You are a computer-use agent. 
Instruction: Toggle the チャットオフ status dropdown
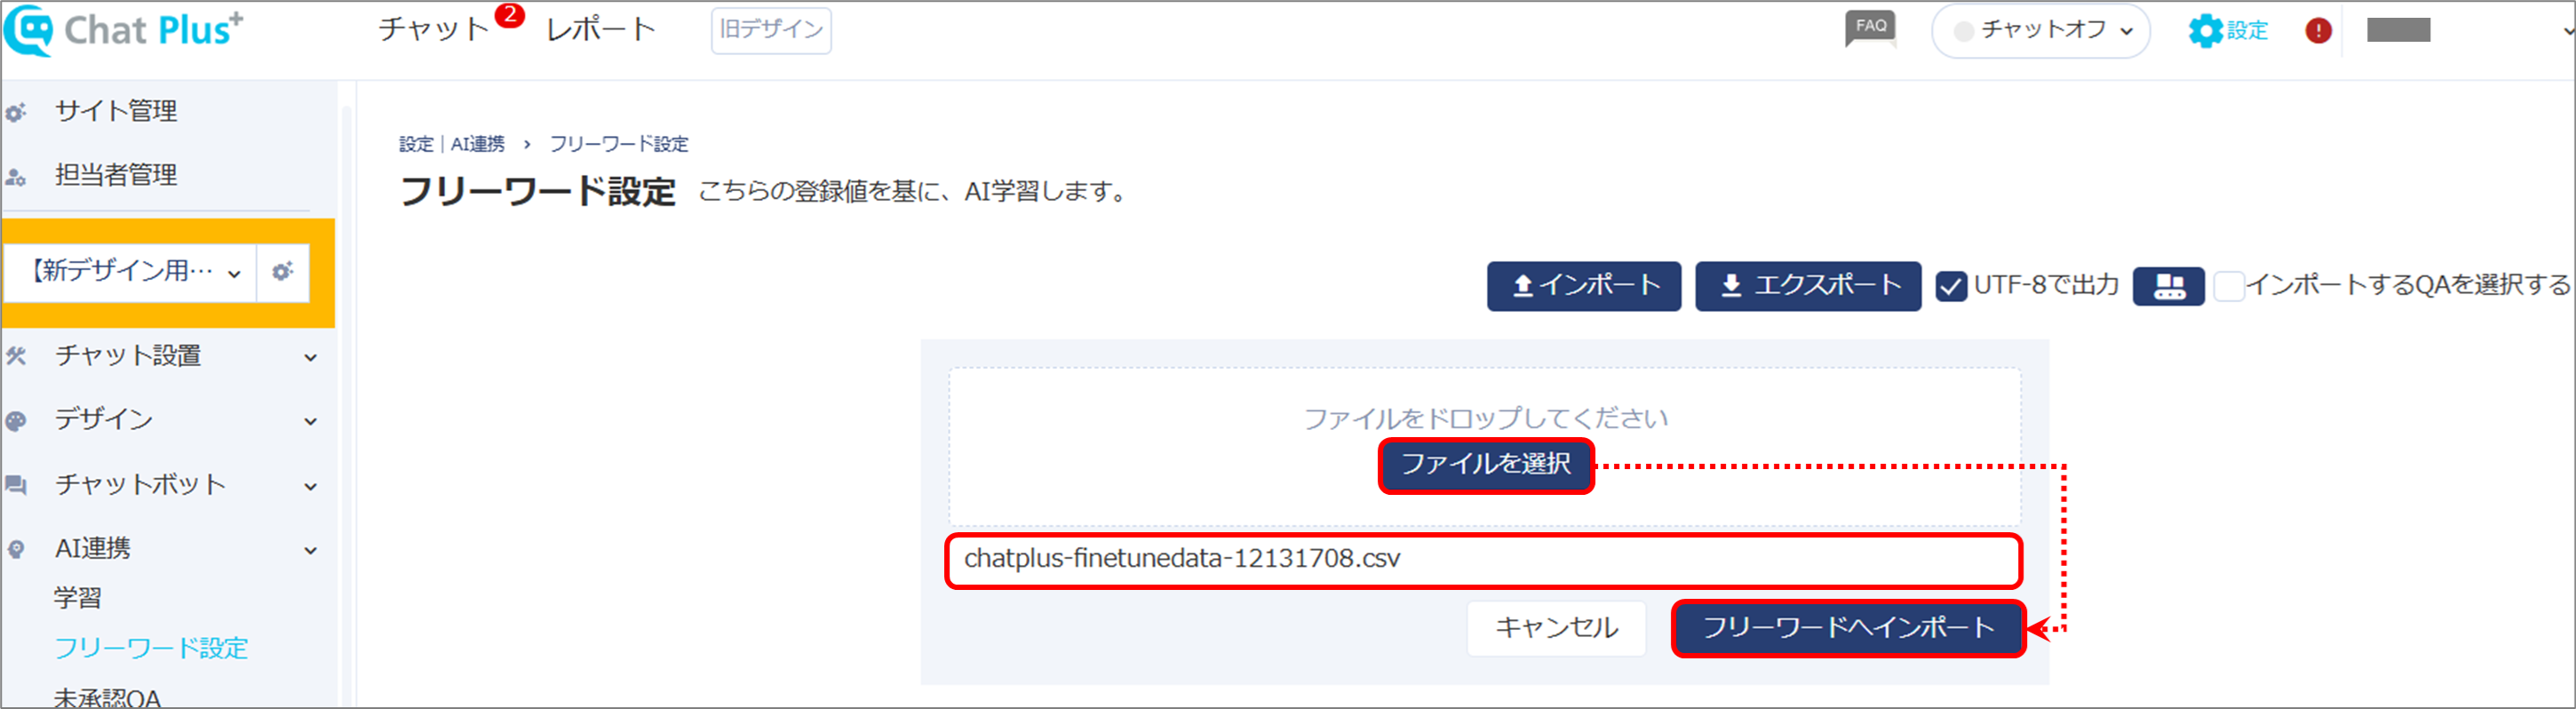(2040, 31)
